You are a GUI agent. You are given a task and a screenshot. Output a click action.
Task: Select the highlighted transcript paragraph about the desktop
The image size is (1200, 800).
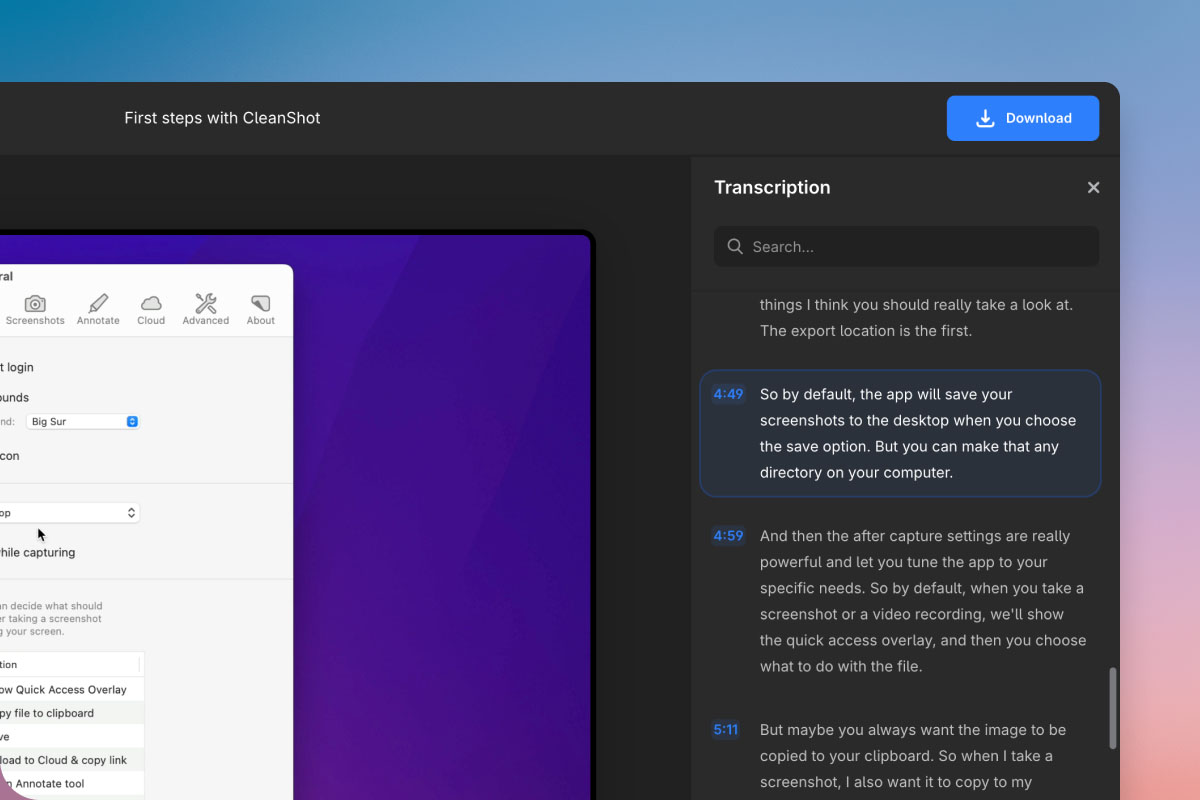click(x=917, y=433)
